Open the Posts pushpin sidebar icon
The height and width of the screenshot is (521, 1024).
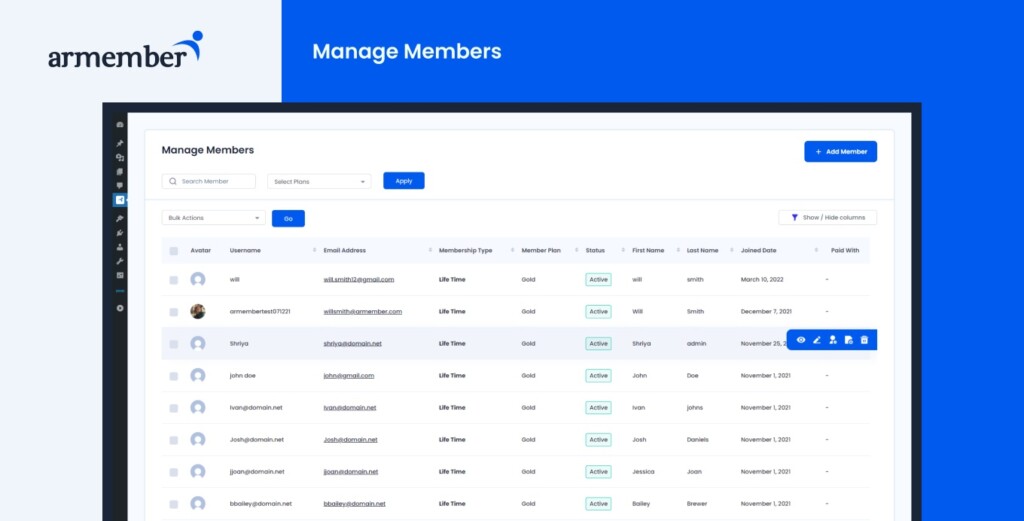(120, 143)
